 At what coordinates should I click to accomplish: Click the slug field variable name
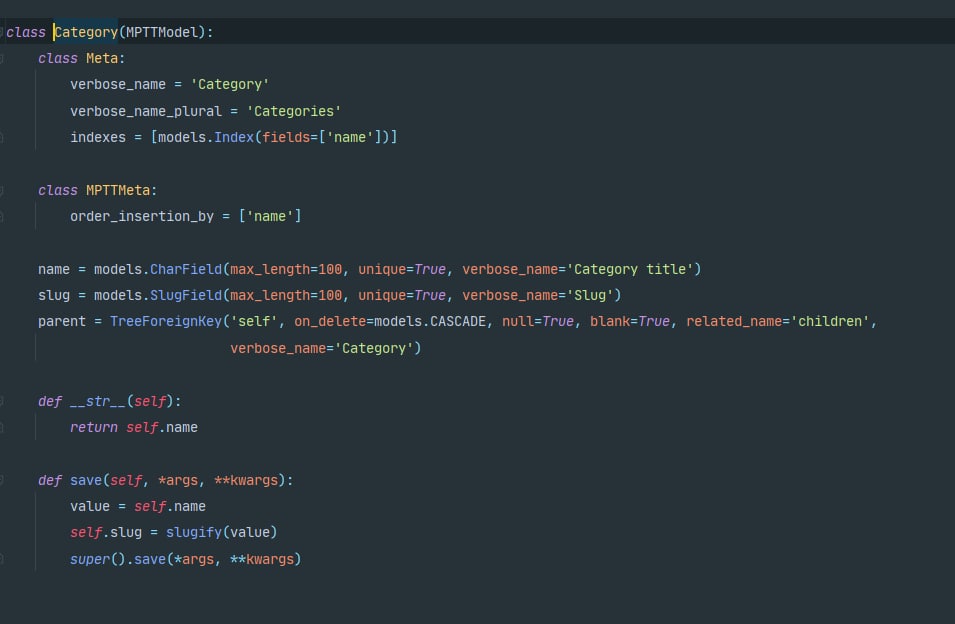pos(54,296)
